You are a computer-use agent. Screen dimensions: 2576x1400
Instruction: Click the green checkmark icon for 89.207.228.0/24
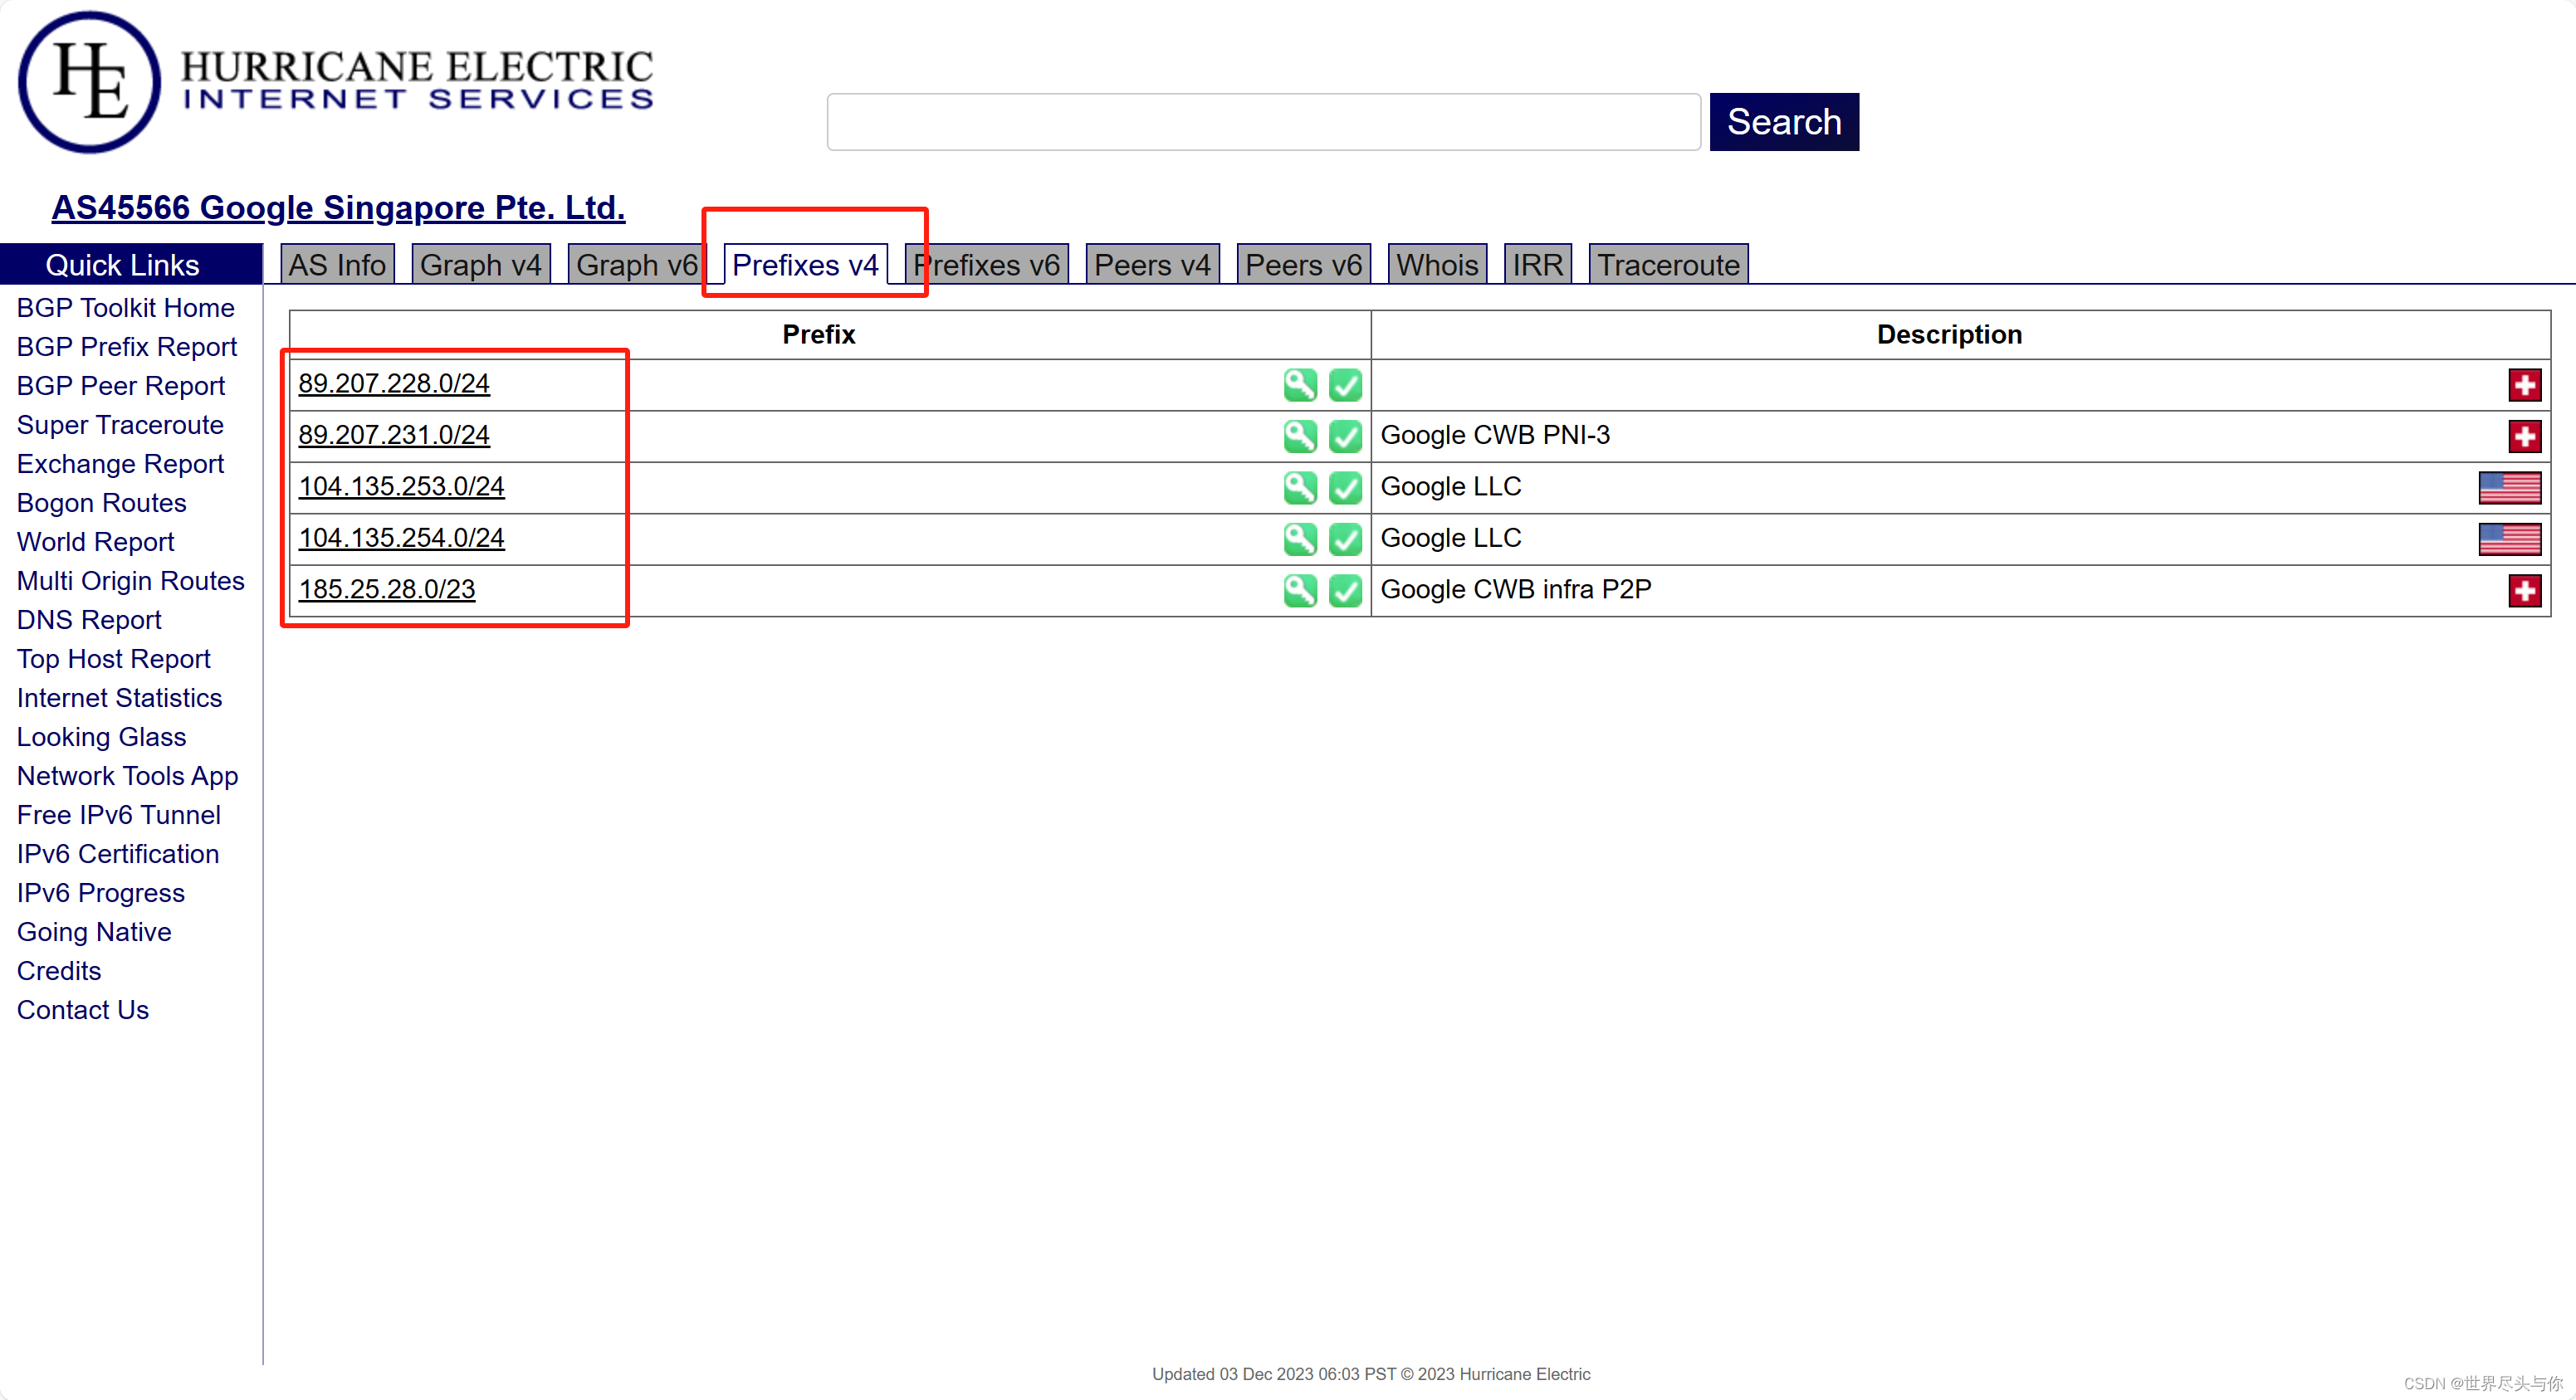click(x=1345, y=385)
